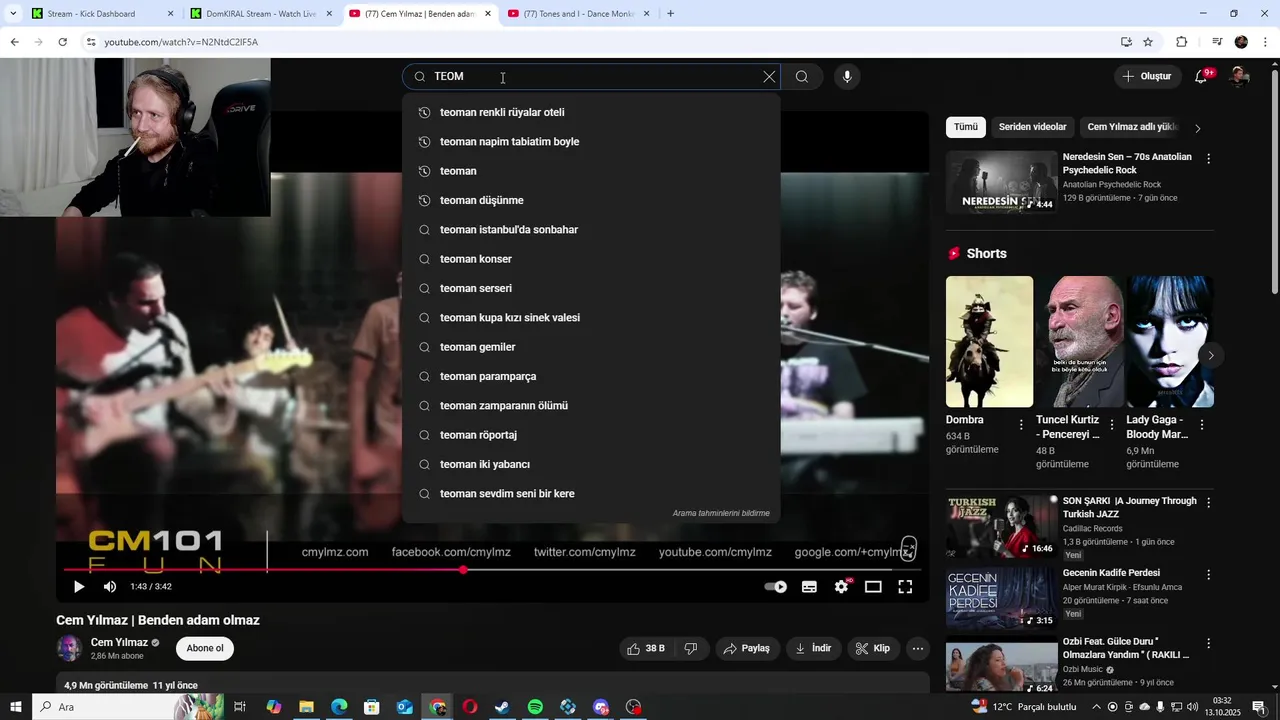The width and height of the screenshot is (1280, 720).
Task: Open options menu for Tuncel Kurtiz short
Action: pos(1111,425)
